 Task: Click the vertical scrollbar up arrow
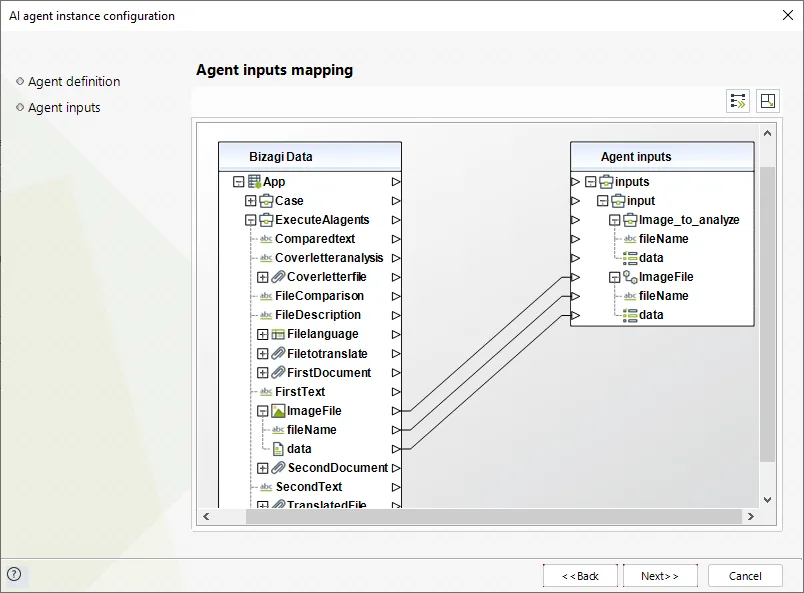(x=768, y=133)
